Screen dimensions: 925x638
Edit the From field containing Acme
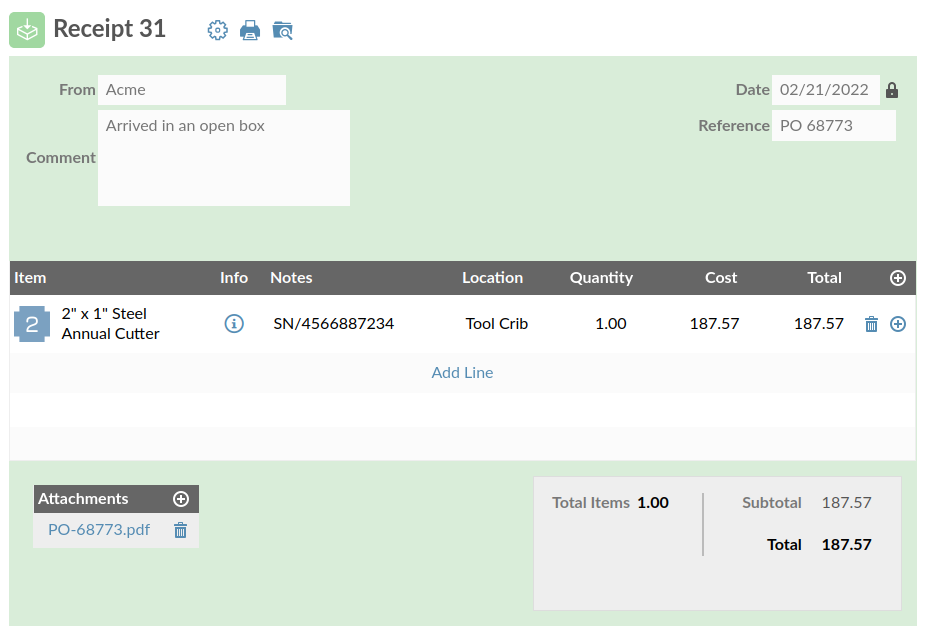click(x=192, y=90)
